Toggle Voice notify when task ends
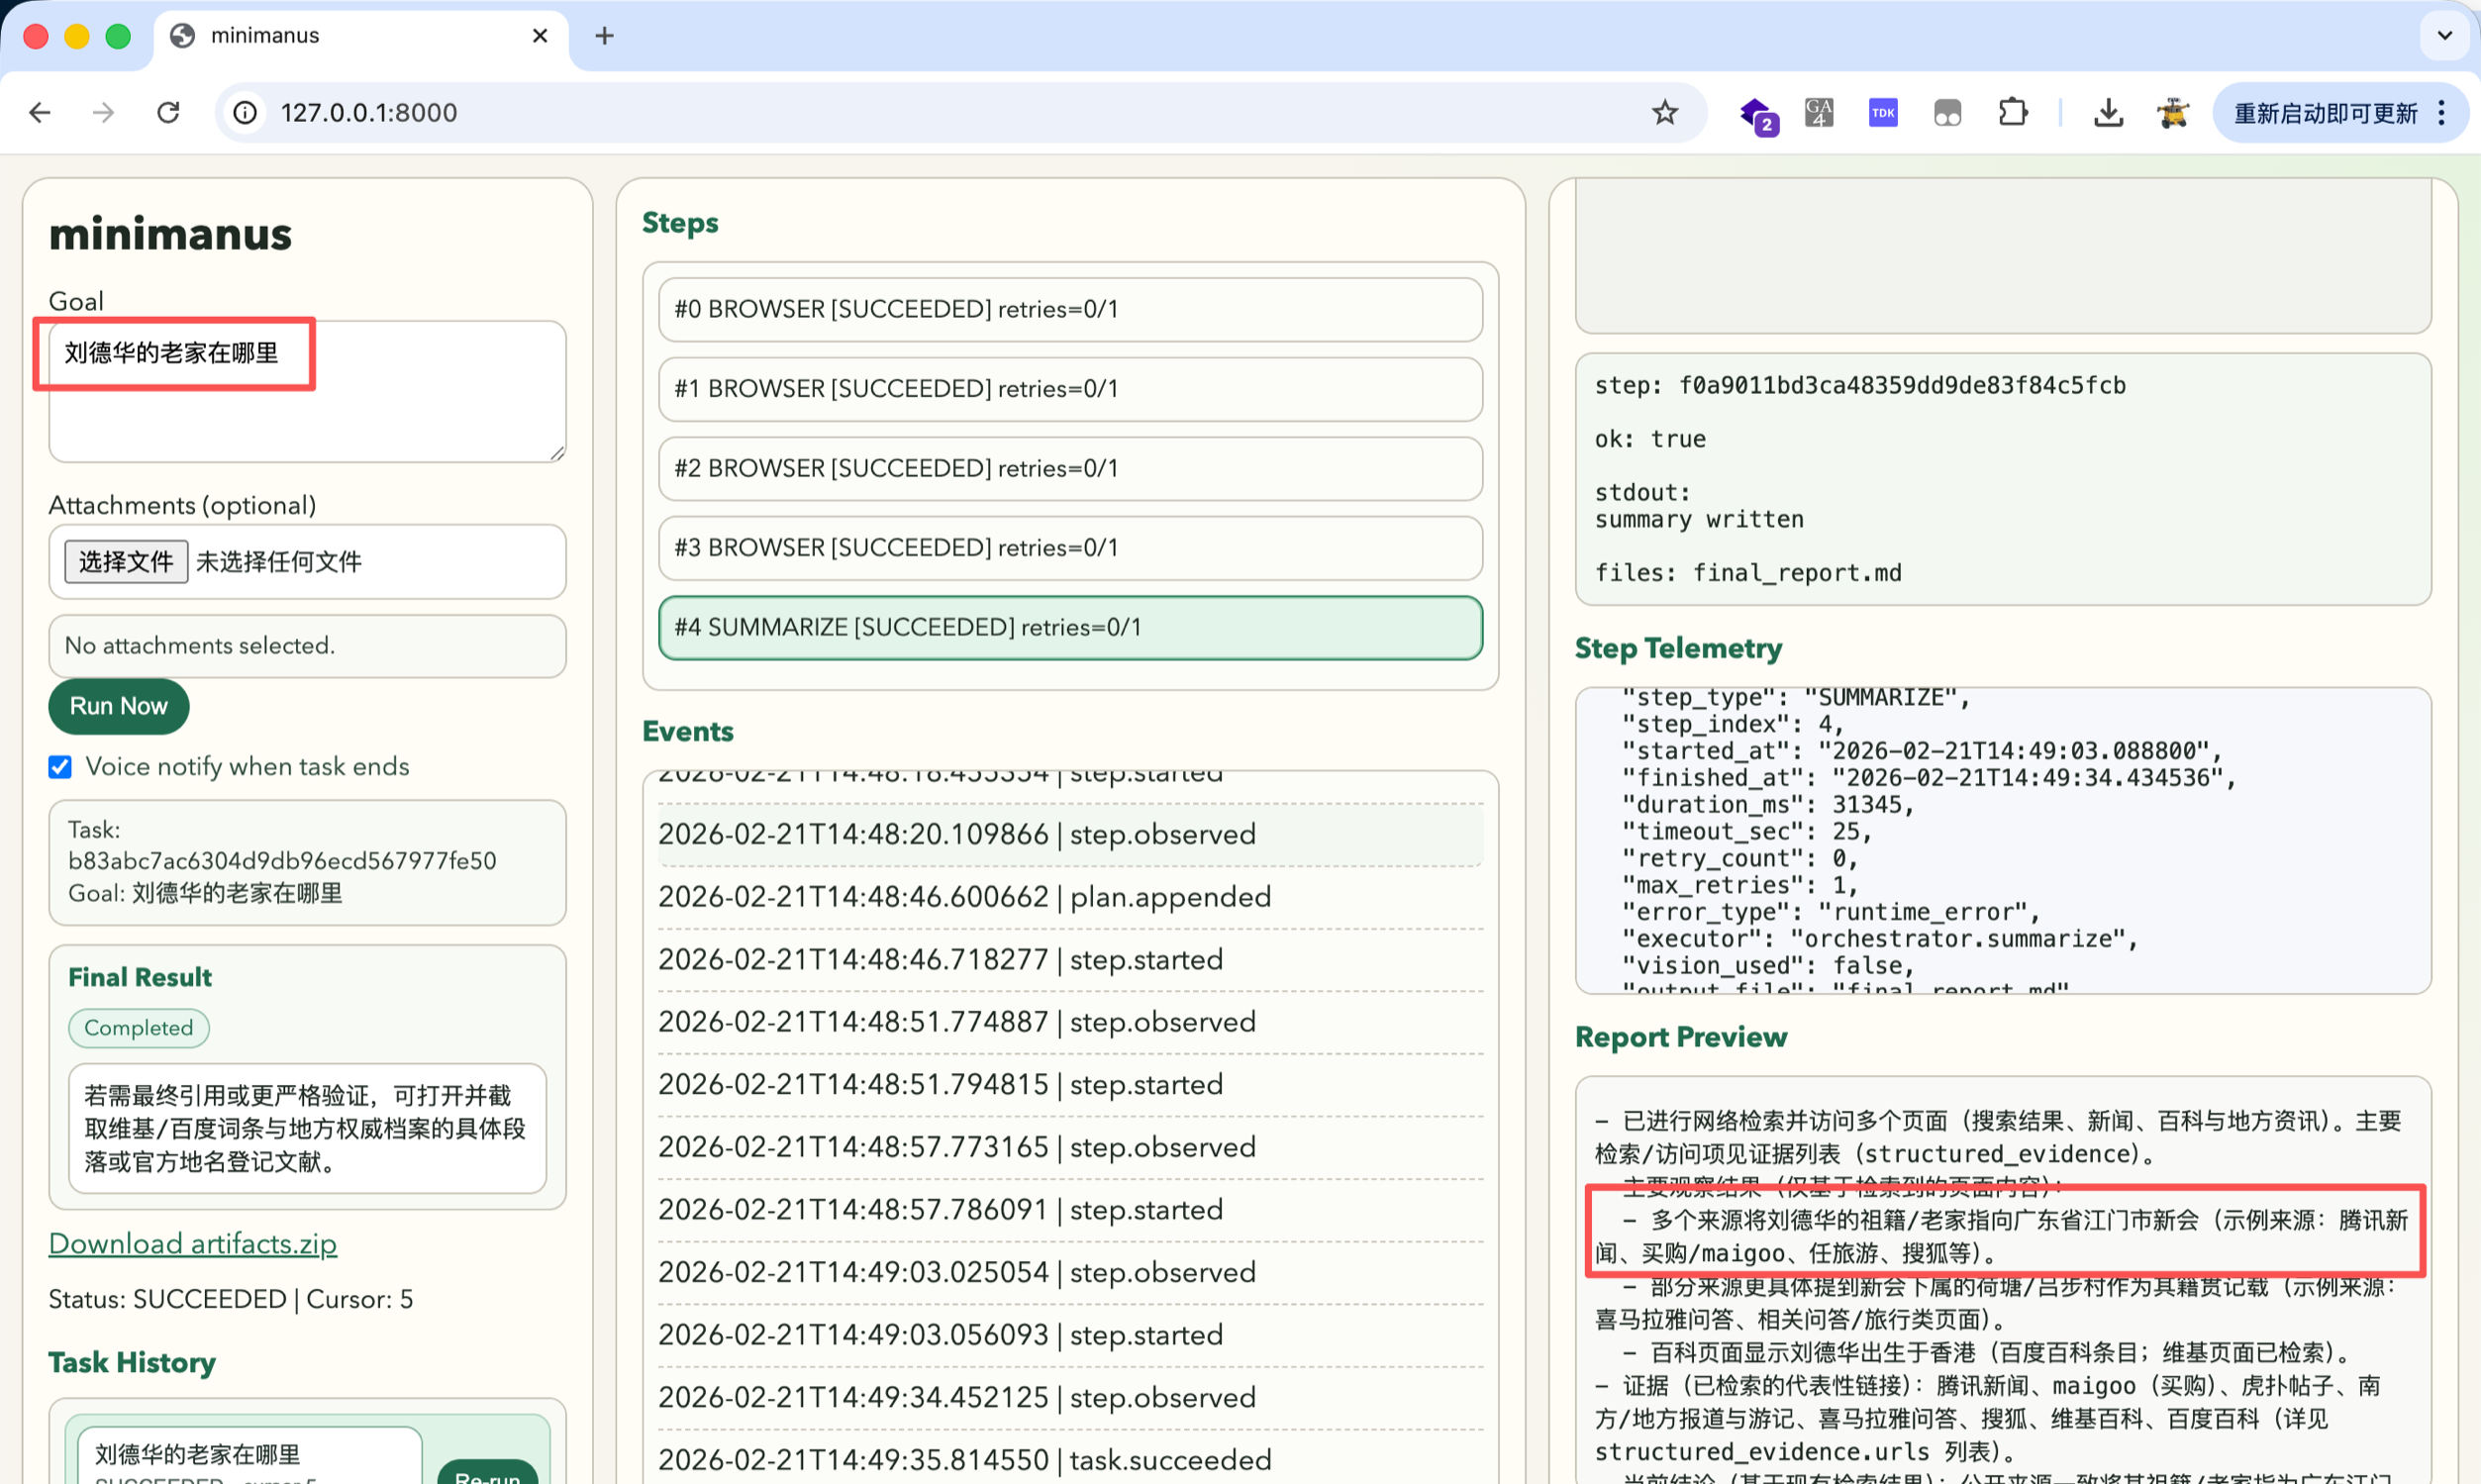 [61, 767]
